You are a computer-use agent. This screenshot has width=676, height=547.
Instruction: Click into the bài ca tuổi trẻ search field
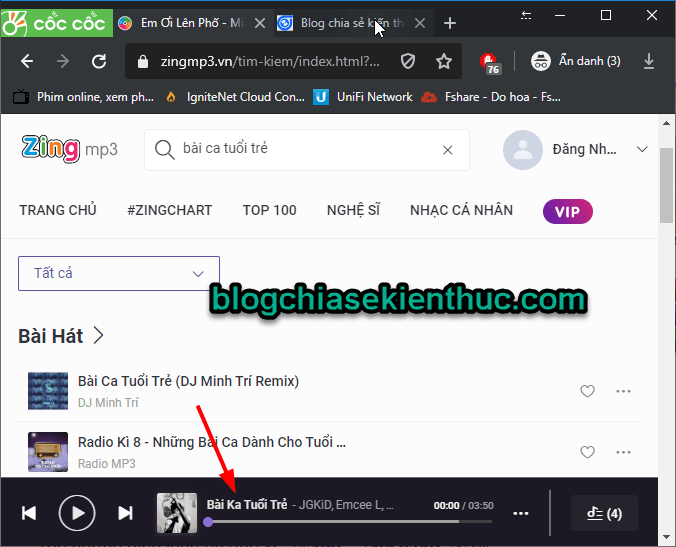coord(309,149)
